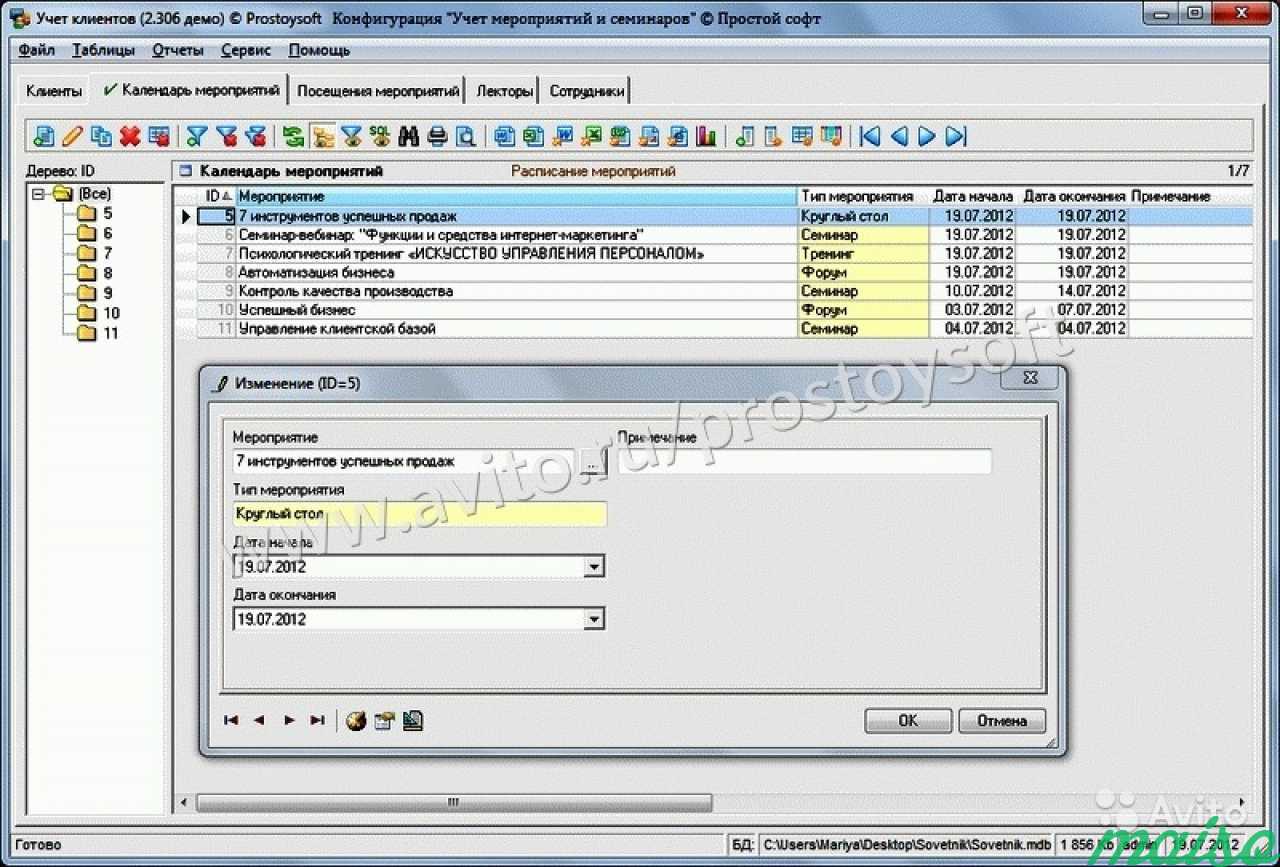Image resolution: width=1280 pixels, height=867 pixels.
Task: Switch to the Посещения мероприятий tab
Action: pos(378,91)
